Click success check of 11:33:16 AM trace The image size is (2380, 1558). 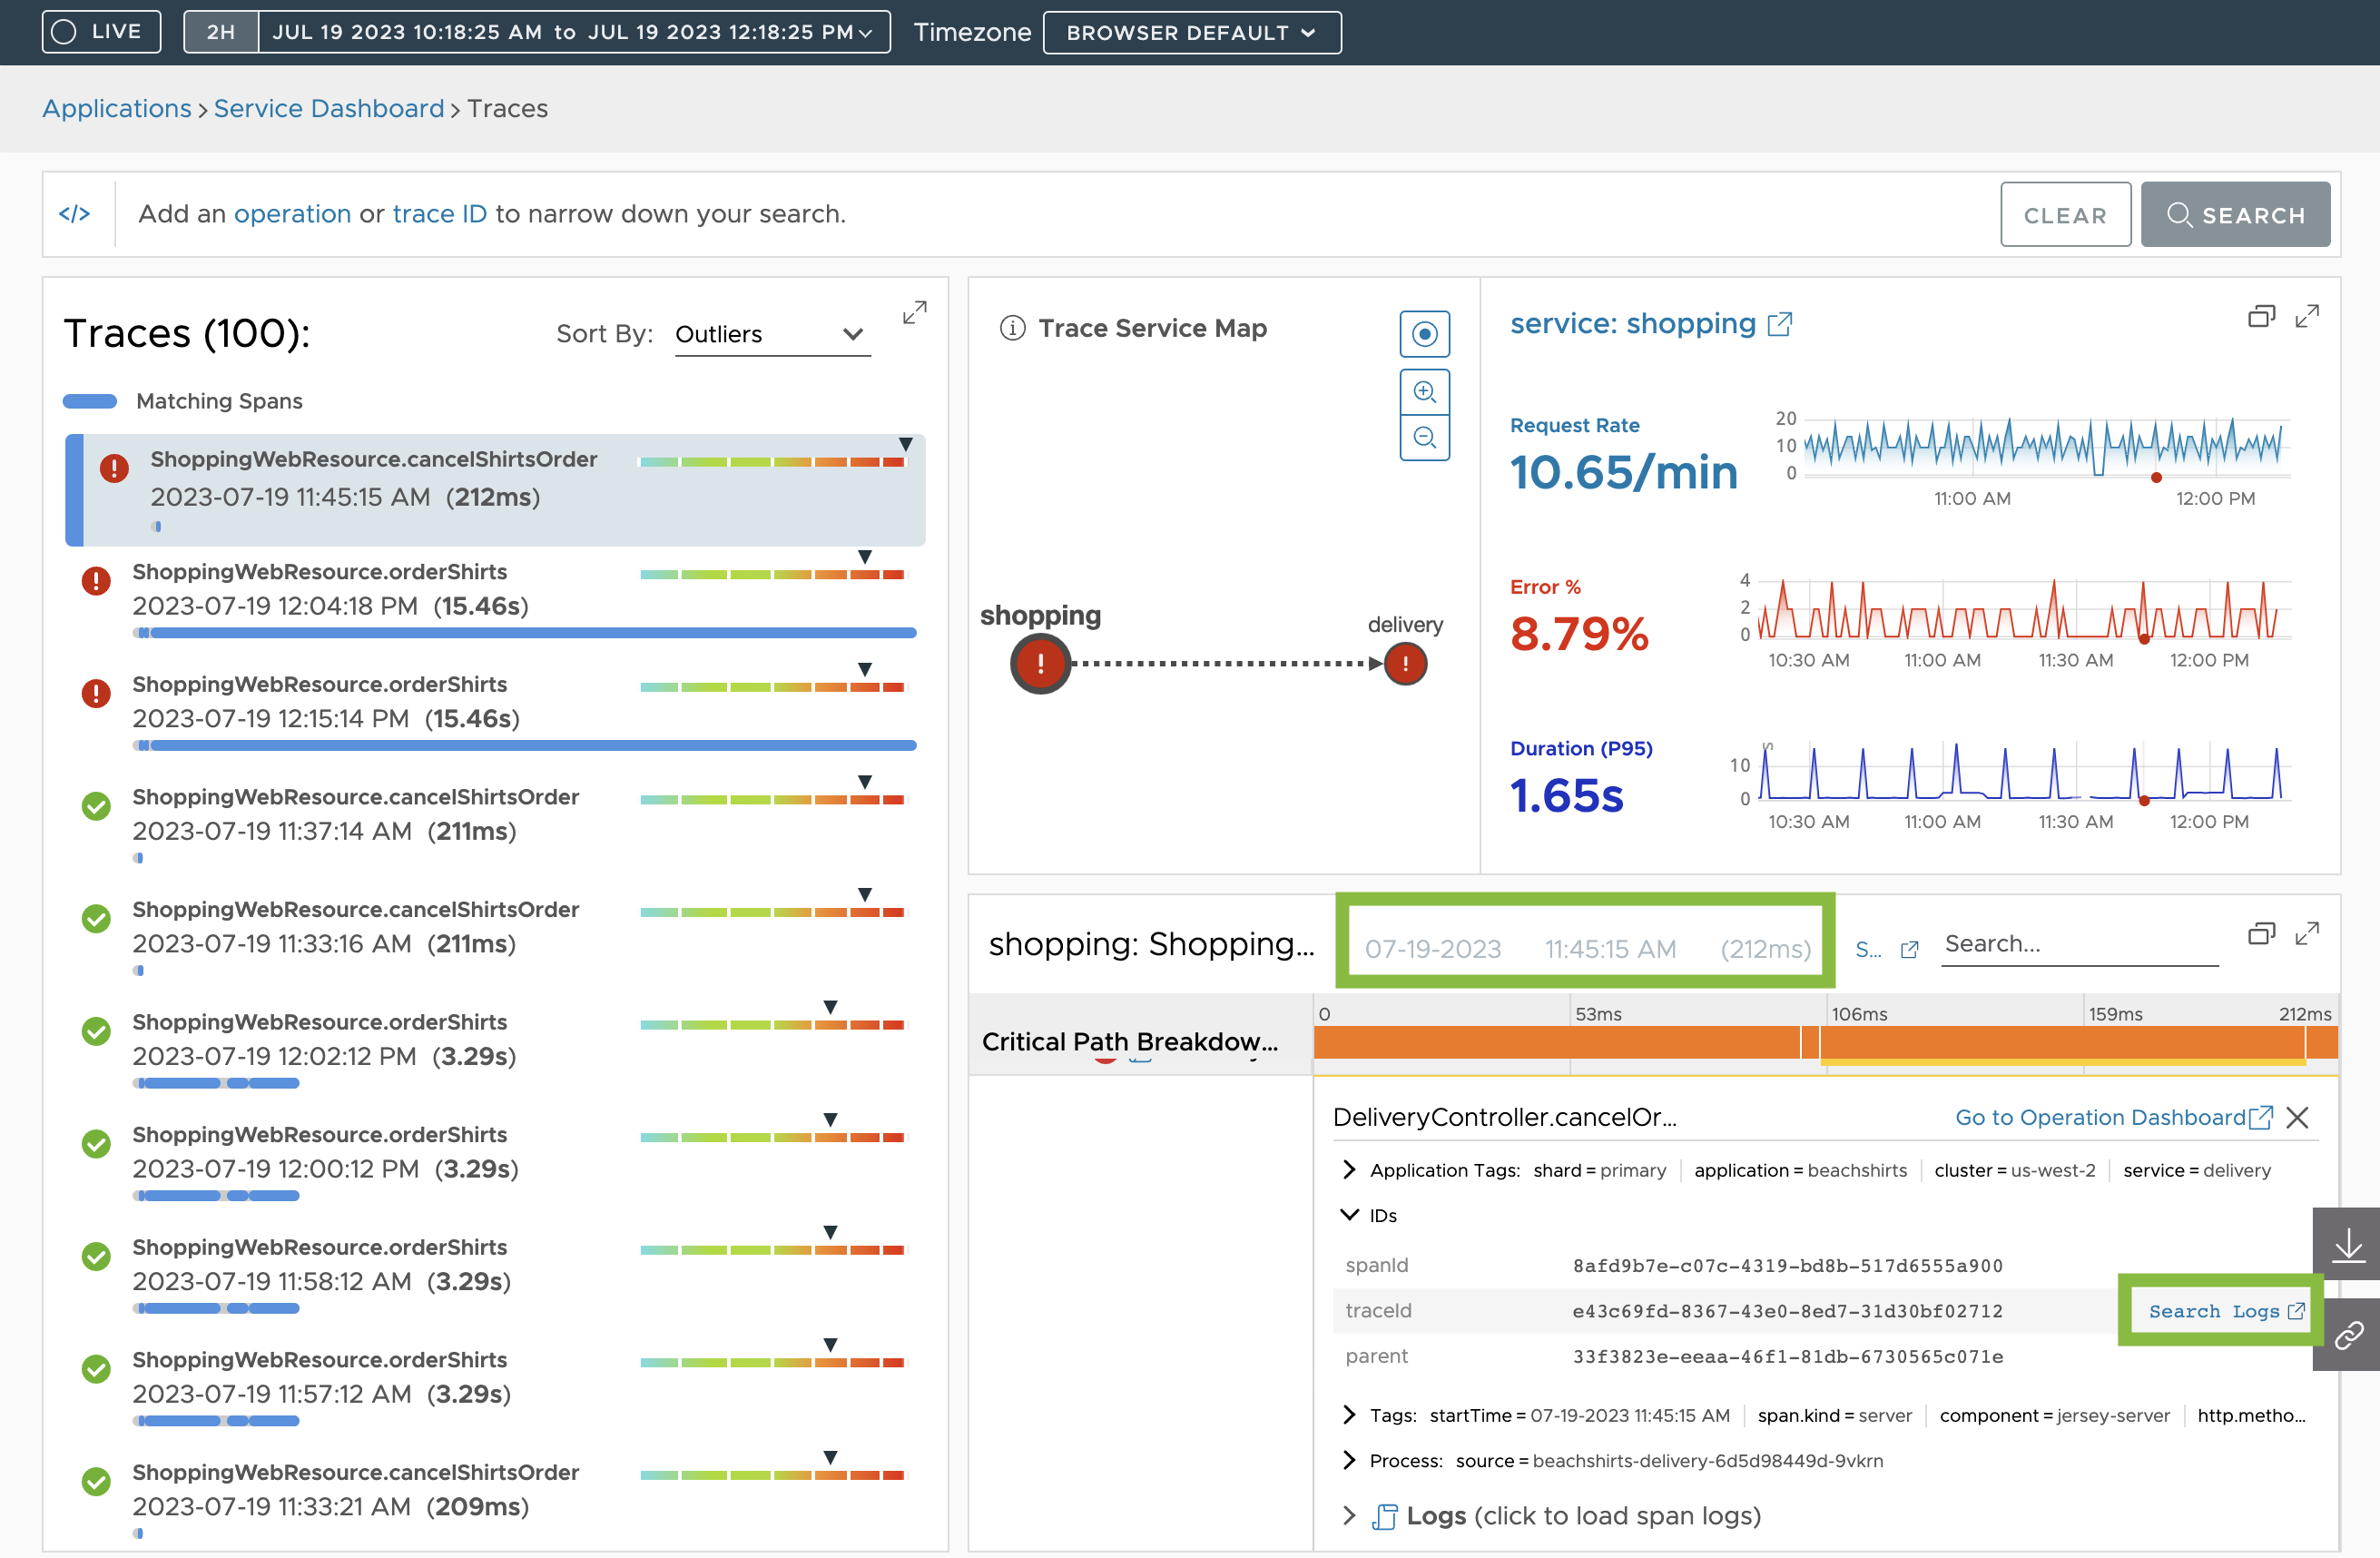click(x=96, y=918)
